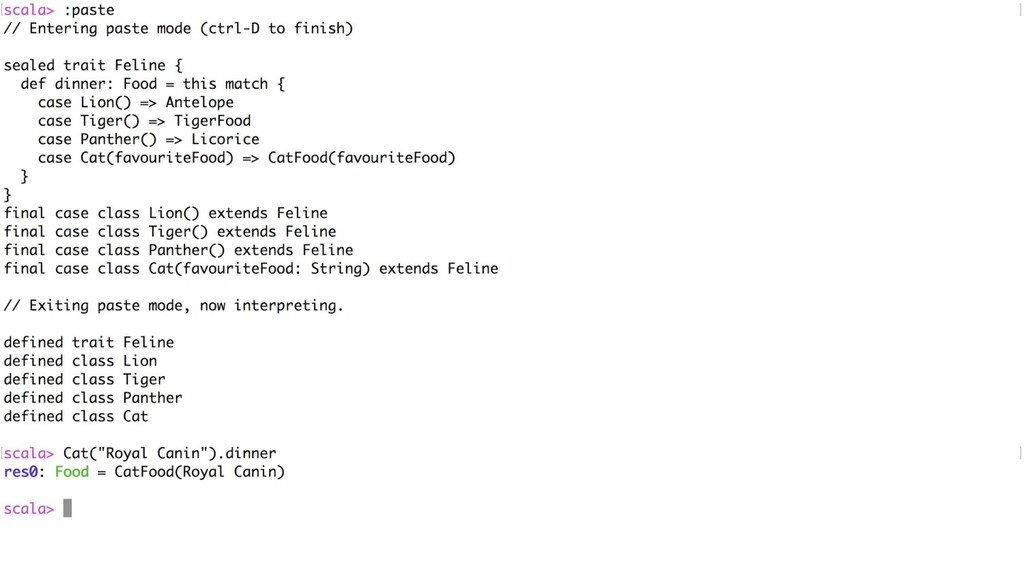This screenshot has width=1024, height=576.
Task: Click 'final case class Cat' definition line
Action: [x=251, y=268]
